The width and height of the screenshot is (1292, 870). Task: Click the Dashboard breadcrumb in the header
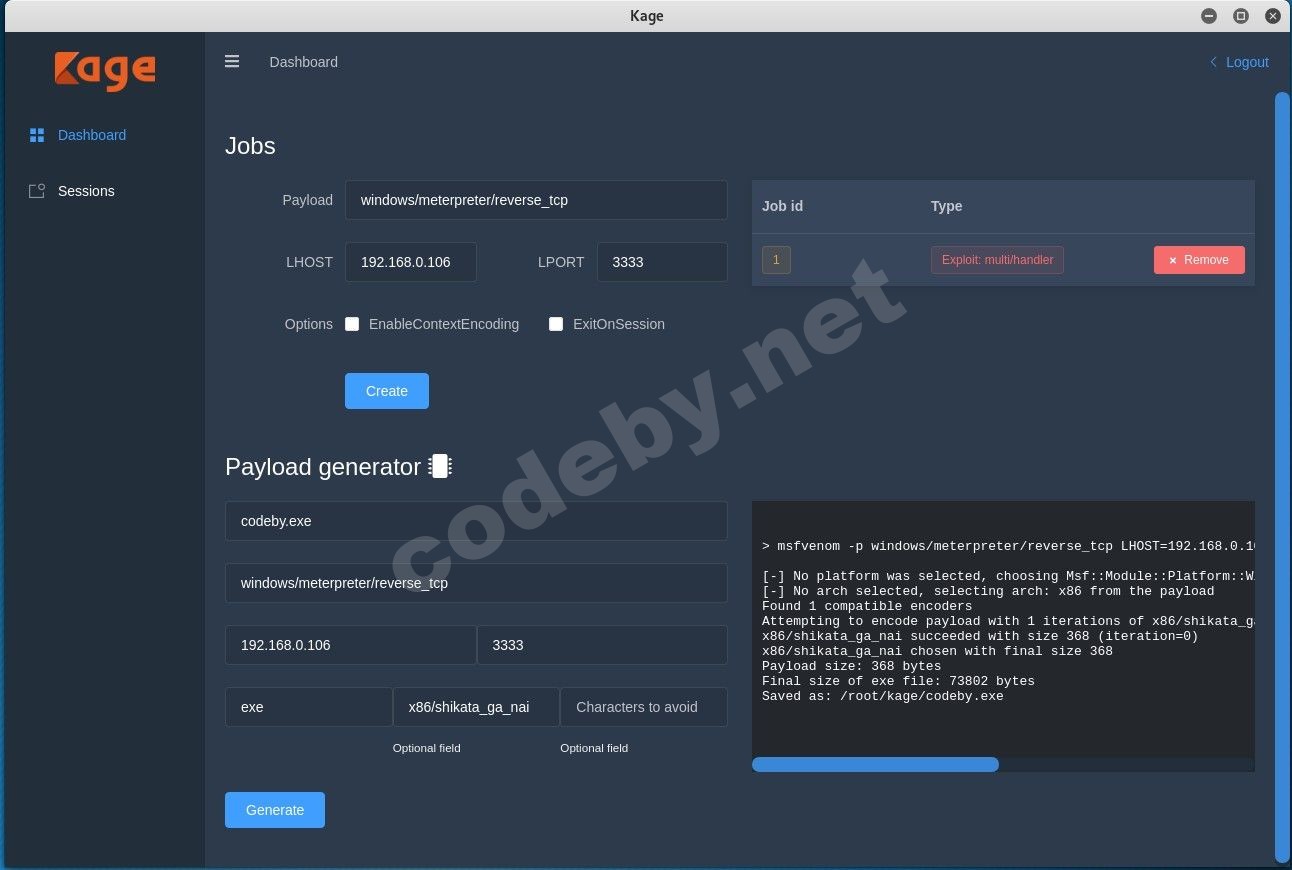coord(303,62)
